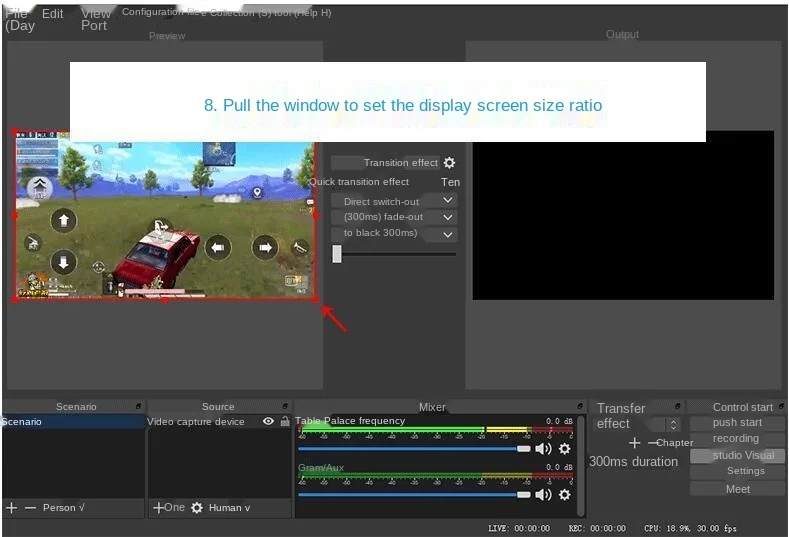The height and width of the screenshot is (537, 789).
Task: Click the Table Palace frequency volume slider
Action: point(414,448)
